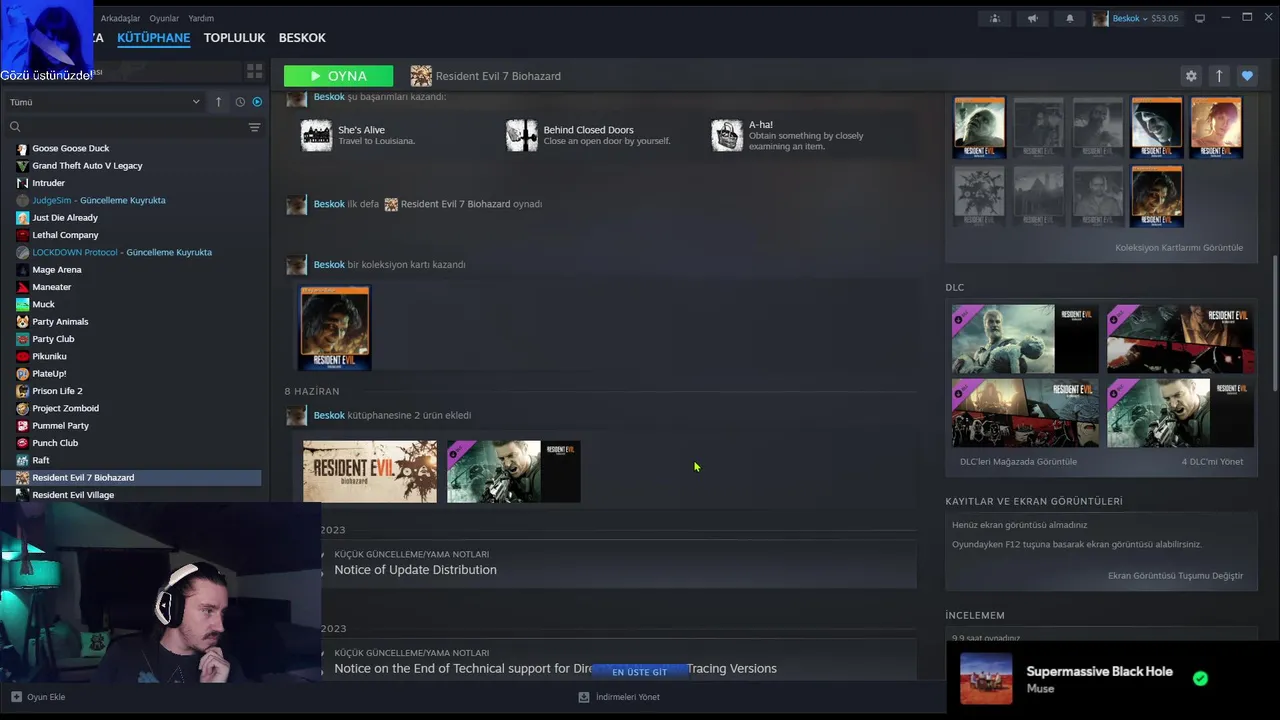Click the Pummel Party icon

(23, 426)
